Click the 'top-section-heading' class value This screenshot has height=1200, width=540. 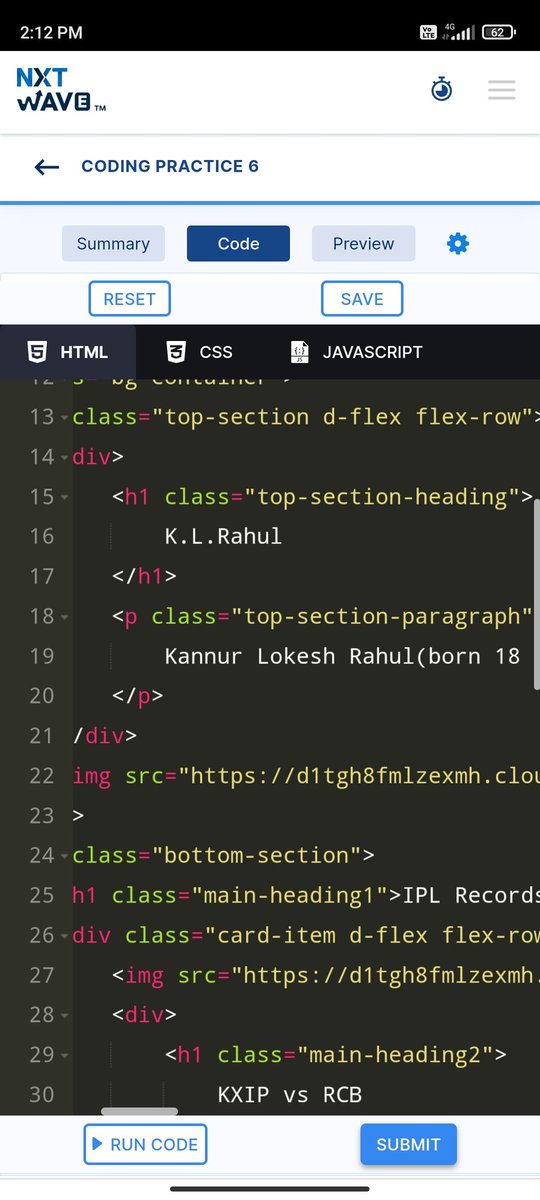[x=382, y=496]
